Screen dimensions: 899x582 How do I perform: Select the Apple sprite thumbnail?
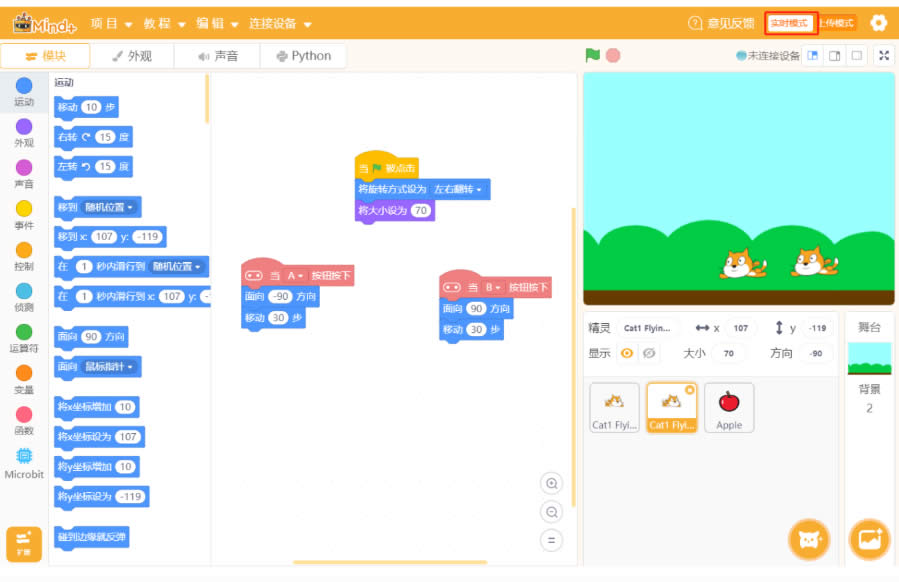[729, 407]
